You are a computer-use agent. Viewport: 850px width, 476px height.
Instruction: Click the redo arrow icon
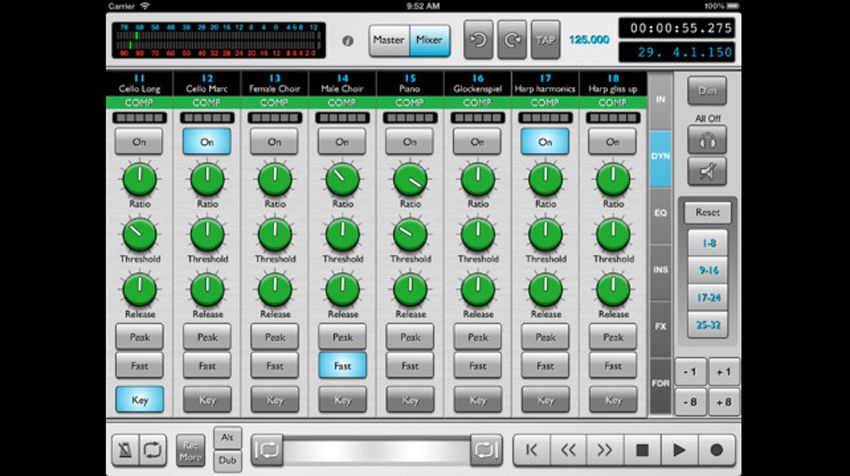(x=512, y=40)
